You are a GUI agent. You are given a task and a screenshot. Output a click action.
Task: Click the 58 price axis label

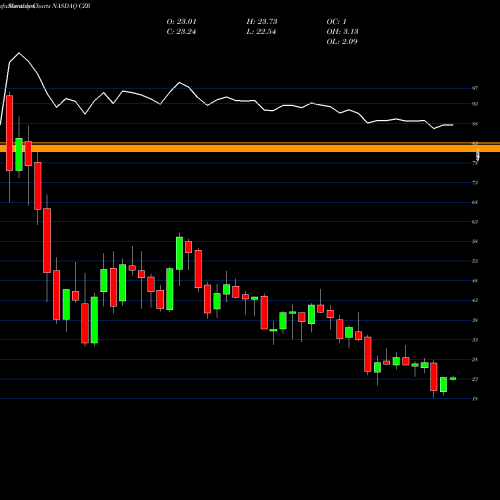point(475,241)
